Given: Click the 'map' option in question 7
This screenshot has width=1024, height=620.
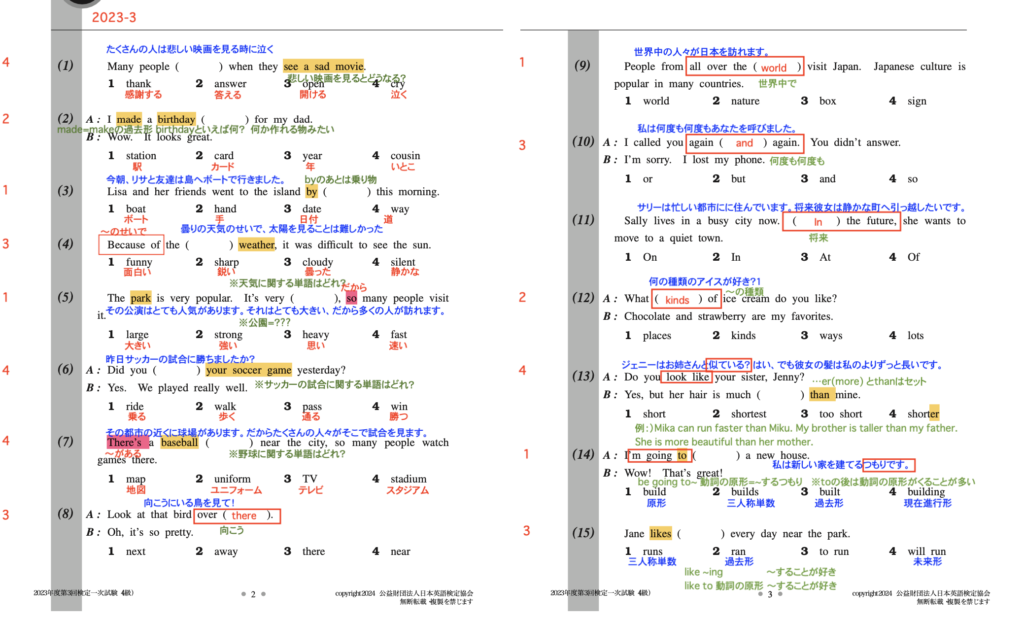Looking at the screenshot, I should click(x=136, y=479).
